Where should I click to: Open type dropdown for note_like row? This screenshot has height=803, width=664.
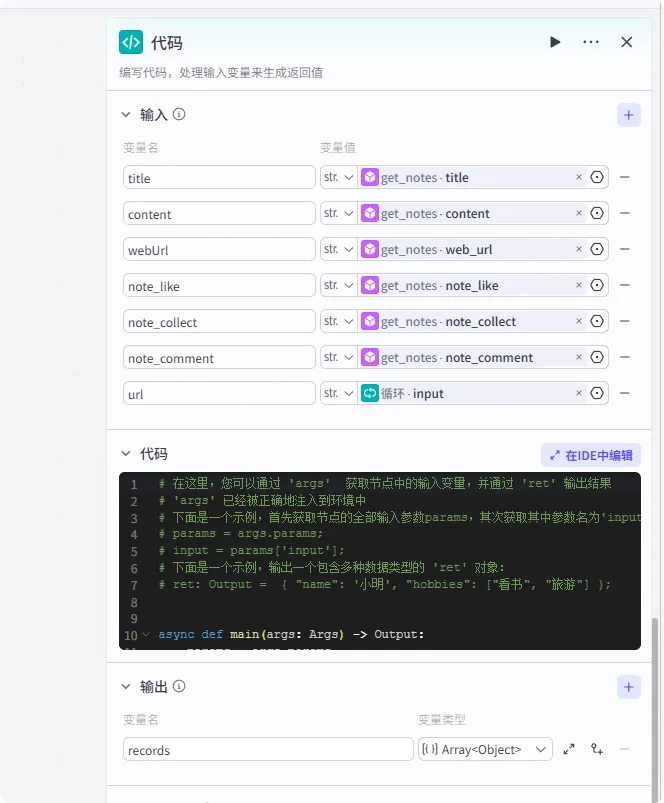(339, 285)
